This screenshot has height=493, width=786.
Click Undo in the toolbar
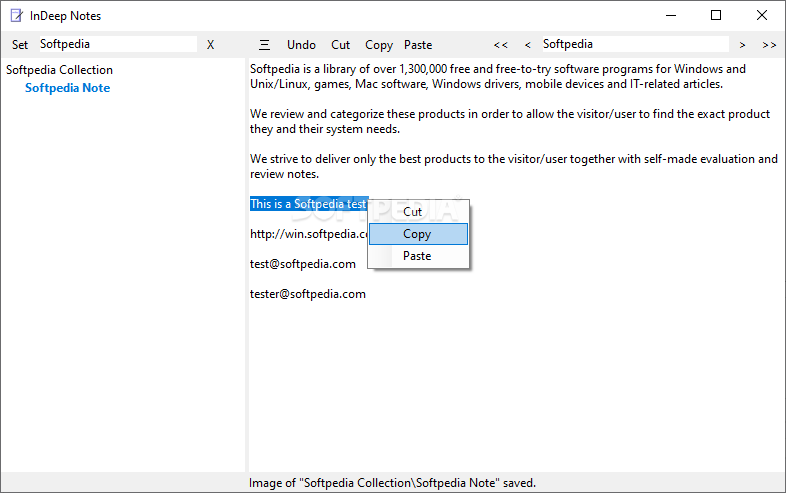pyautogui.click(x=301, y=45)
